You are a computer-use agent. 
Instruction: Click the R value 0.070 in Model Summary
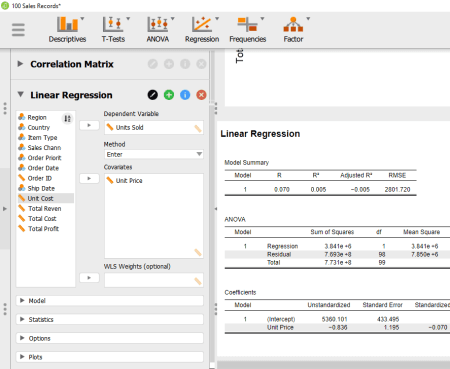click(x=282, y=189)
